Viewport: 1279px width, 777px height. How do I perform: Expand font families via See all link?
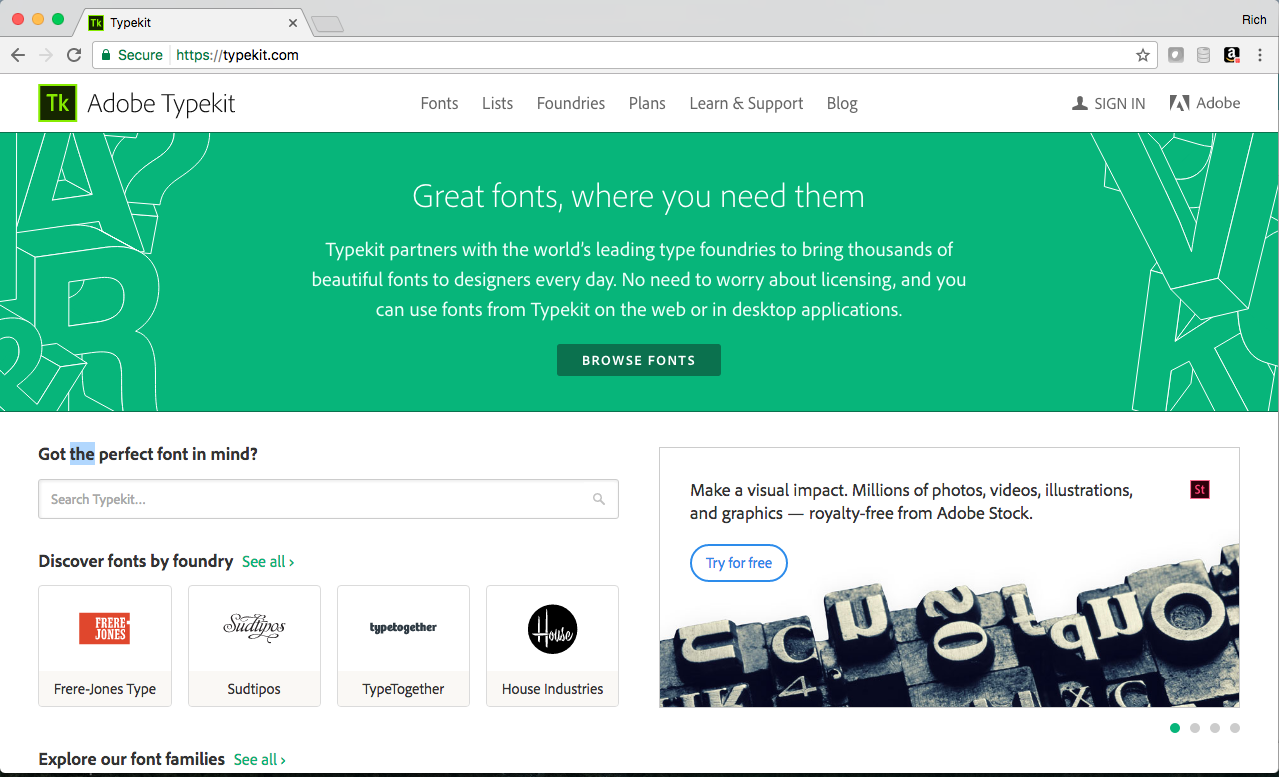(x=259, y=760)
